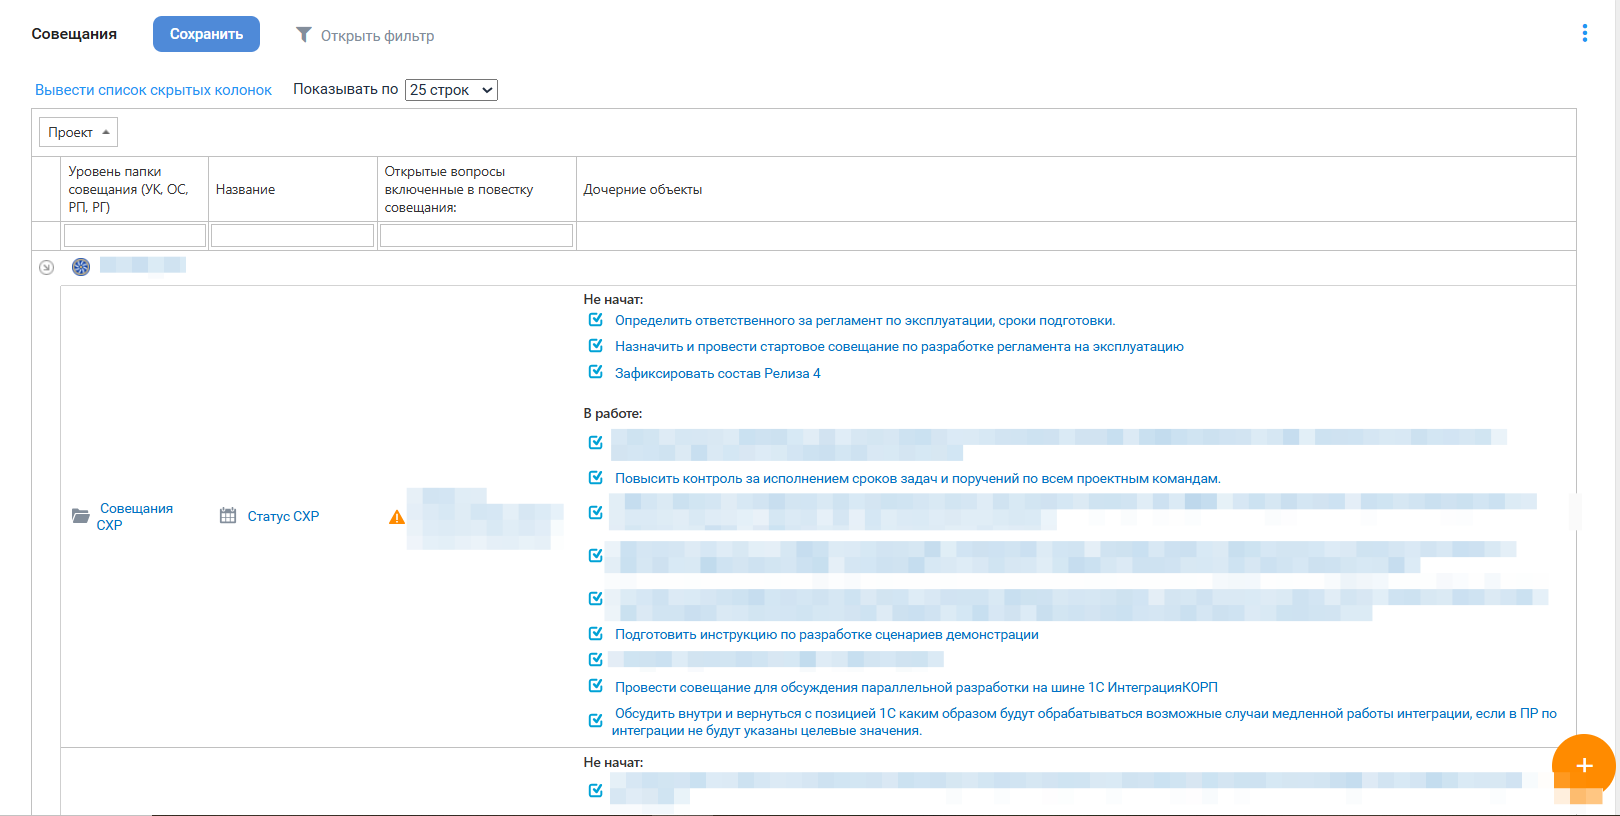Click Вывести список скрытых колонок link
1620x816 pixels.
(153, 90)
